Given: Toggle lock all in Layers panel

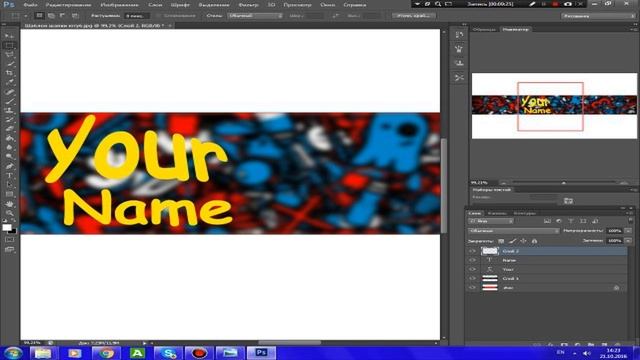Looking at the screenshot, I should click(534, 241).
